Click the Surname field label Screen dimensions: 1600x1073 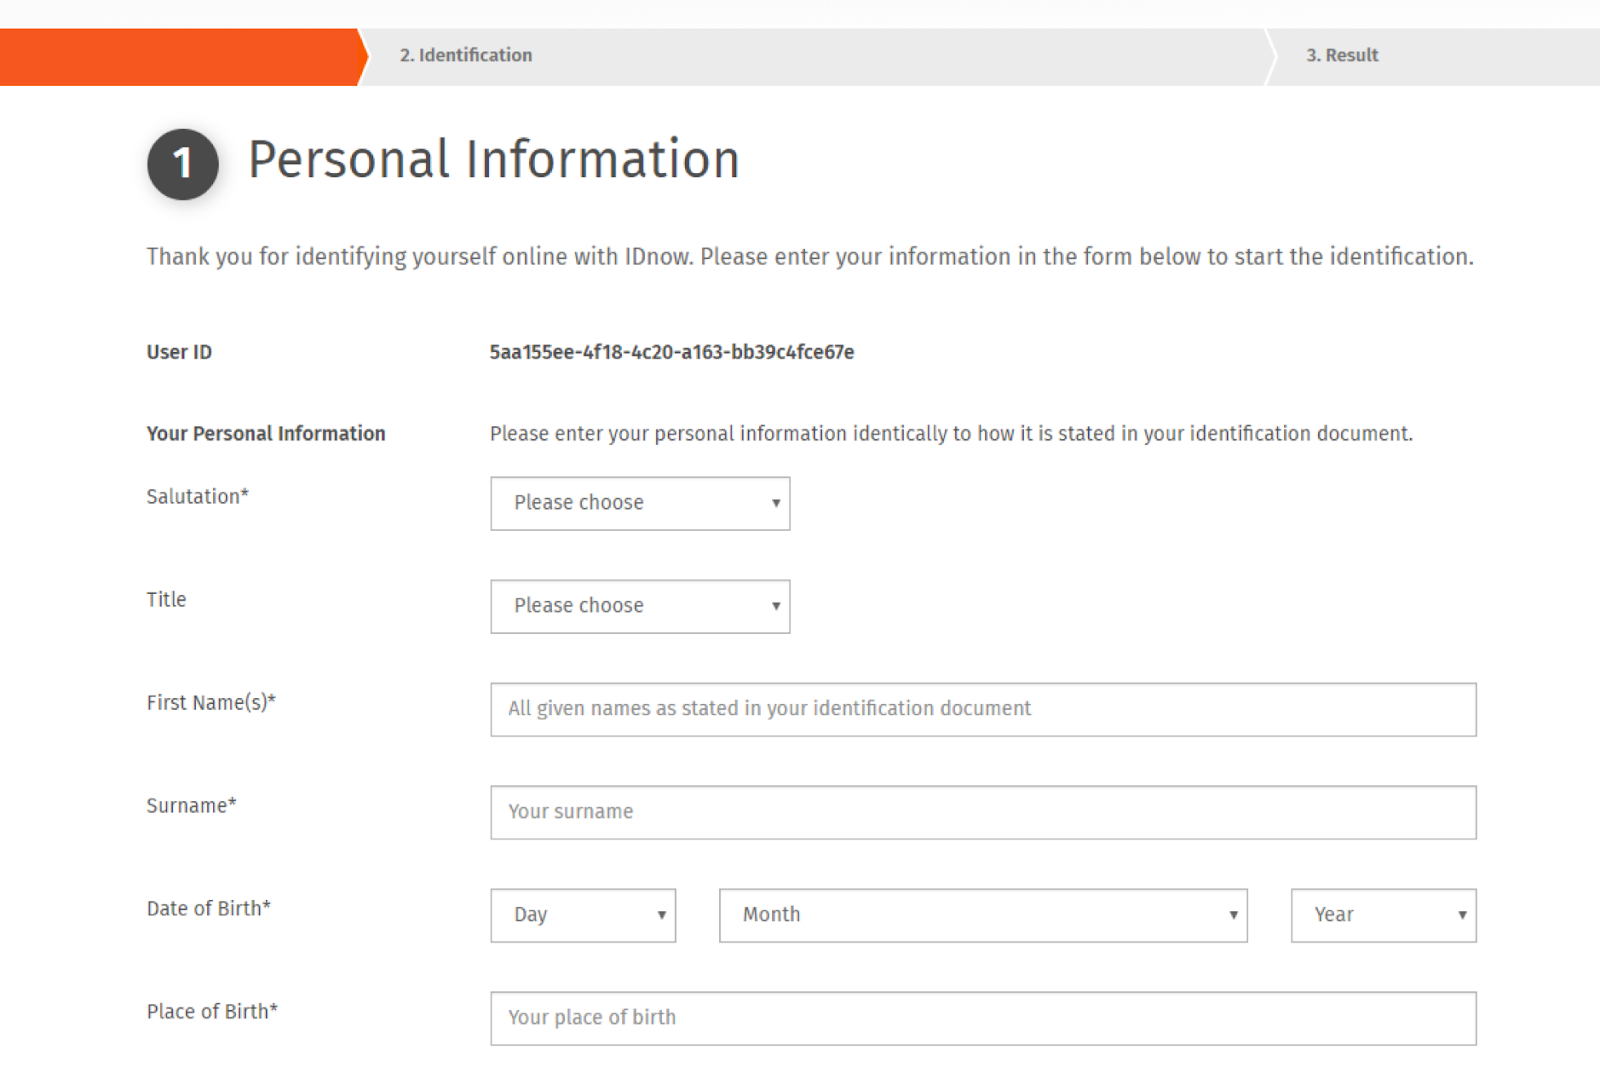(x=191, y=806)
